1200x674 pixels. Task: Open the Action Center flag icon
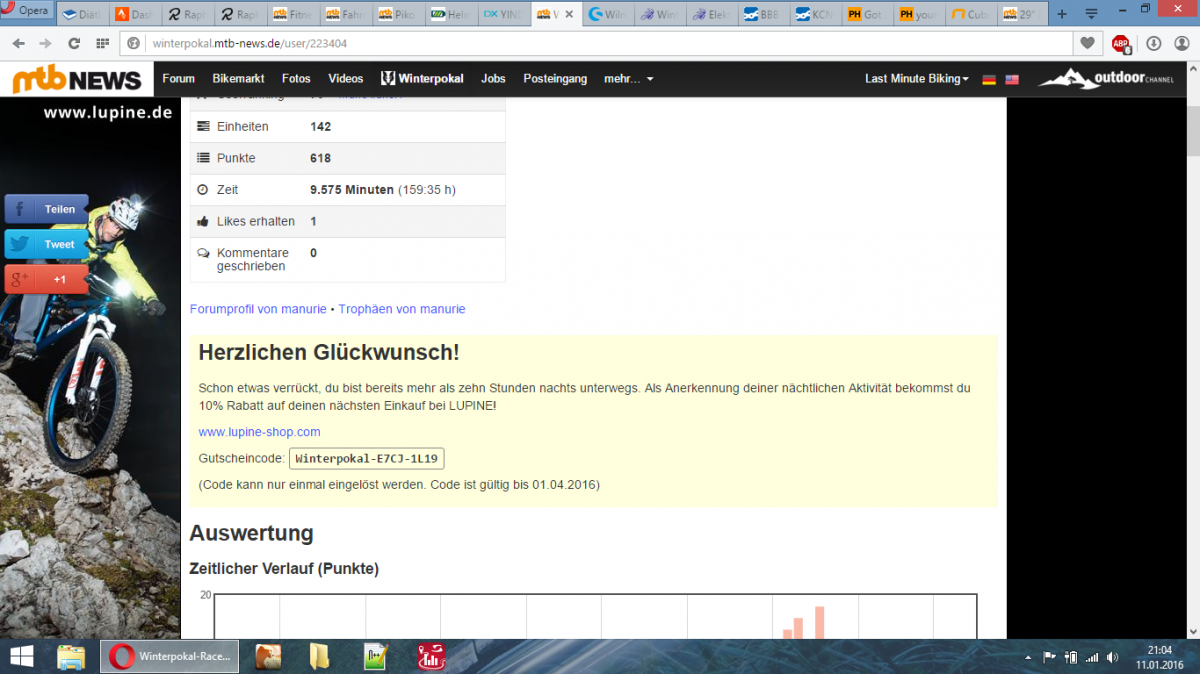click(1049, 657)
